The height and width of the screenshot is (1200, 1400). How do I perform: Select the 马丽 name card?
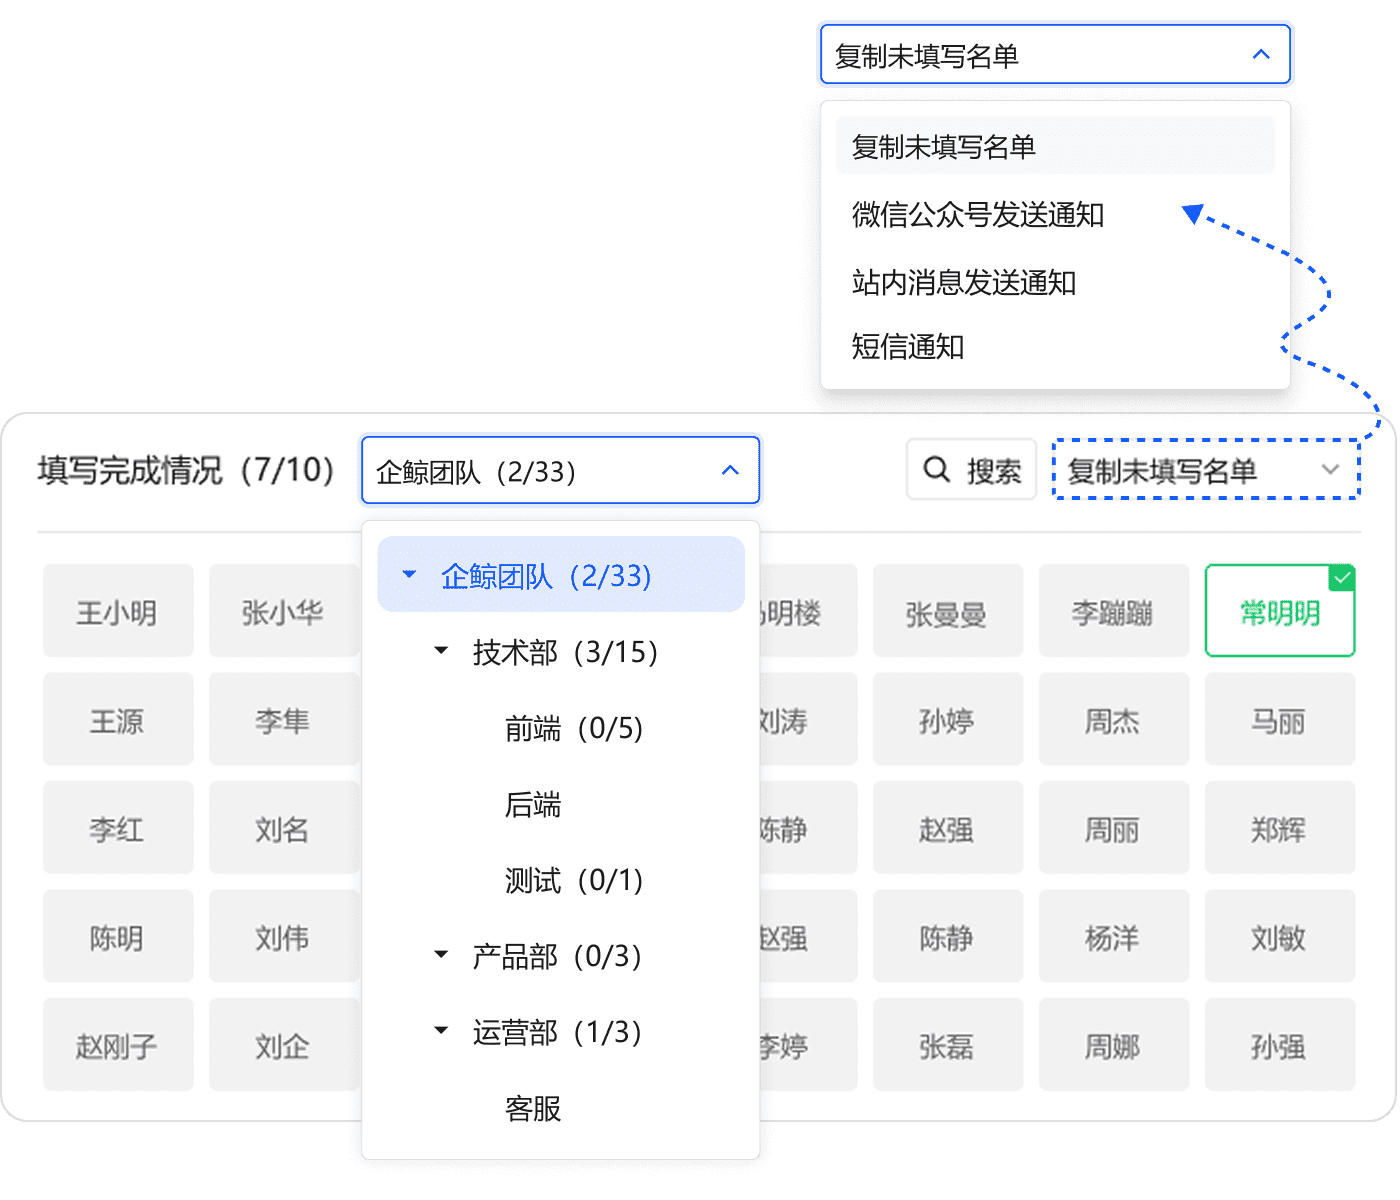(x=1279, y=720)
